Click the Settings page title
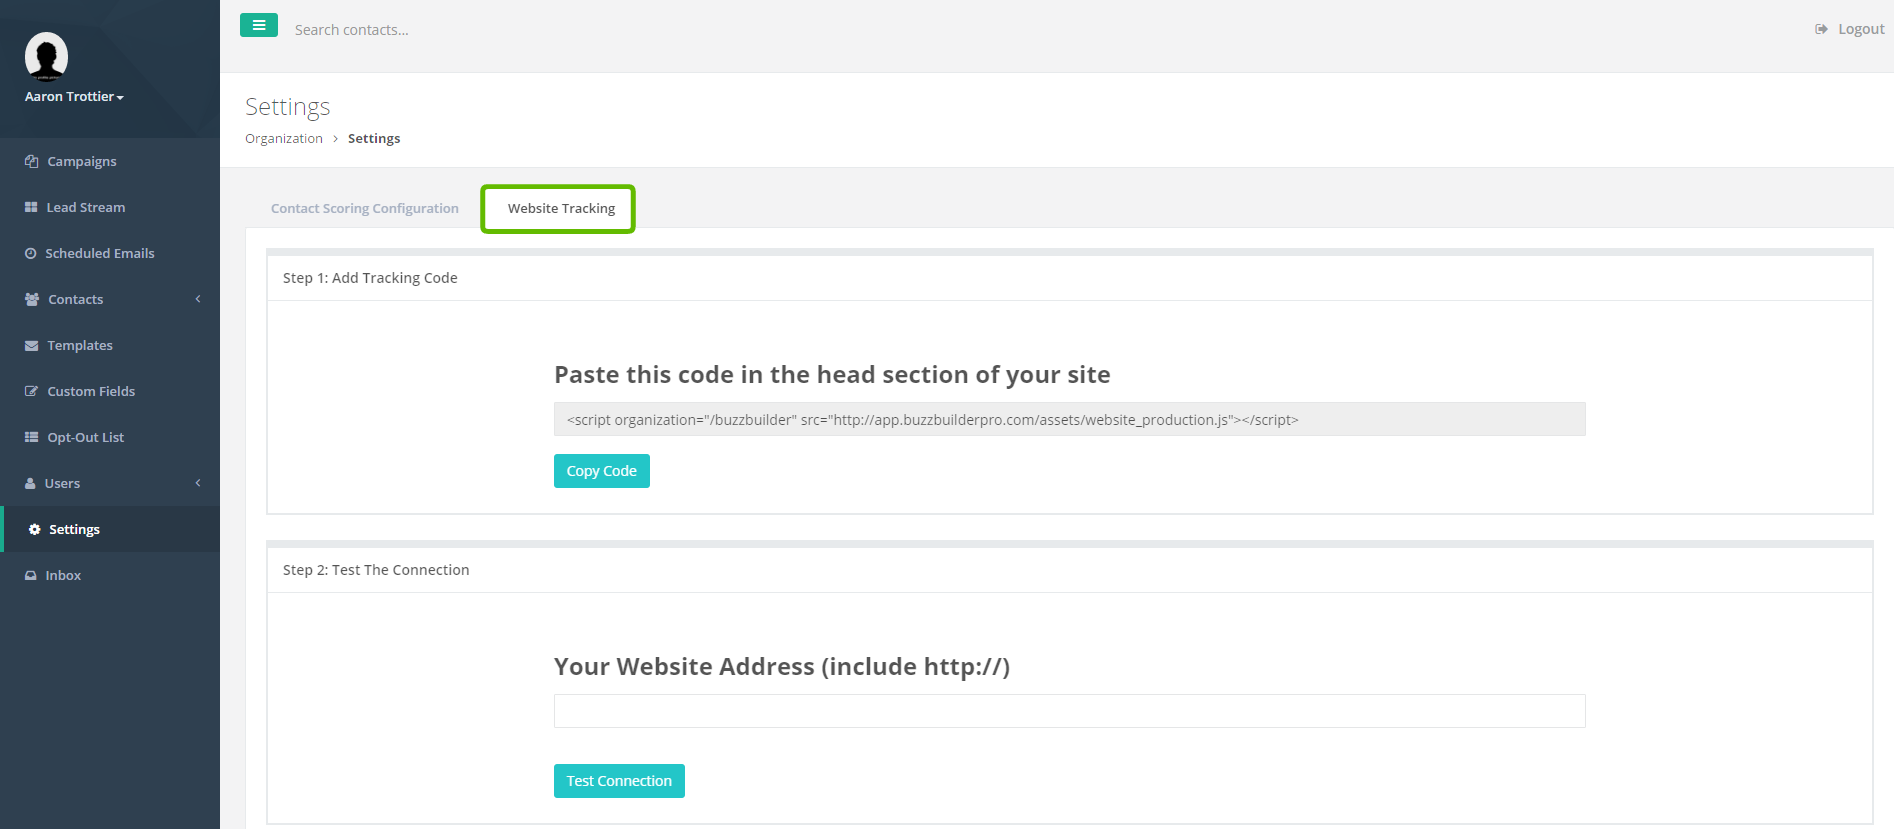This screenshot has height=829, width=1894. tap(288, 107)
